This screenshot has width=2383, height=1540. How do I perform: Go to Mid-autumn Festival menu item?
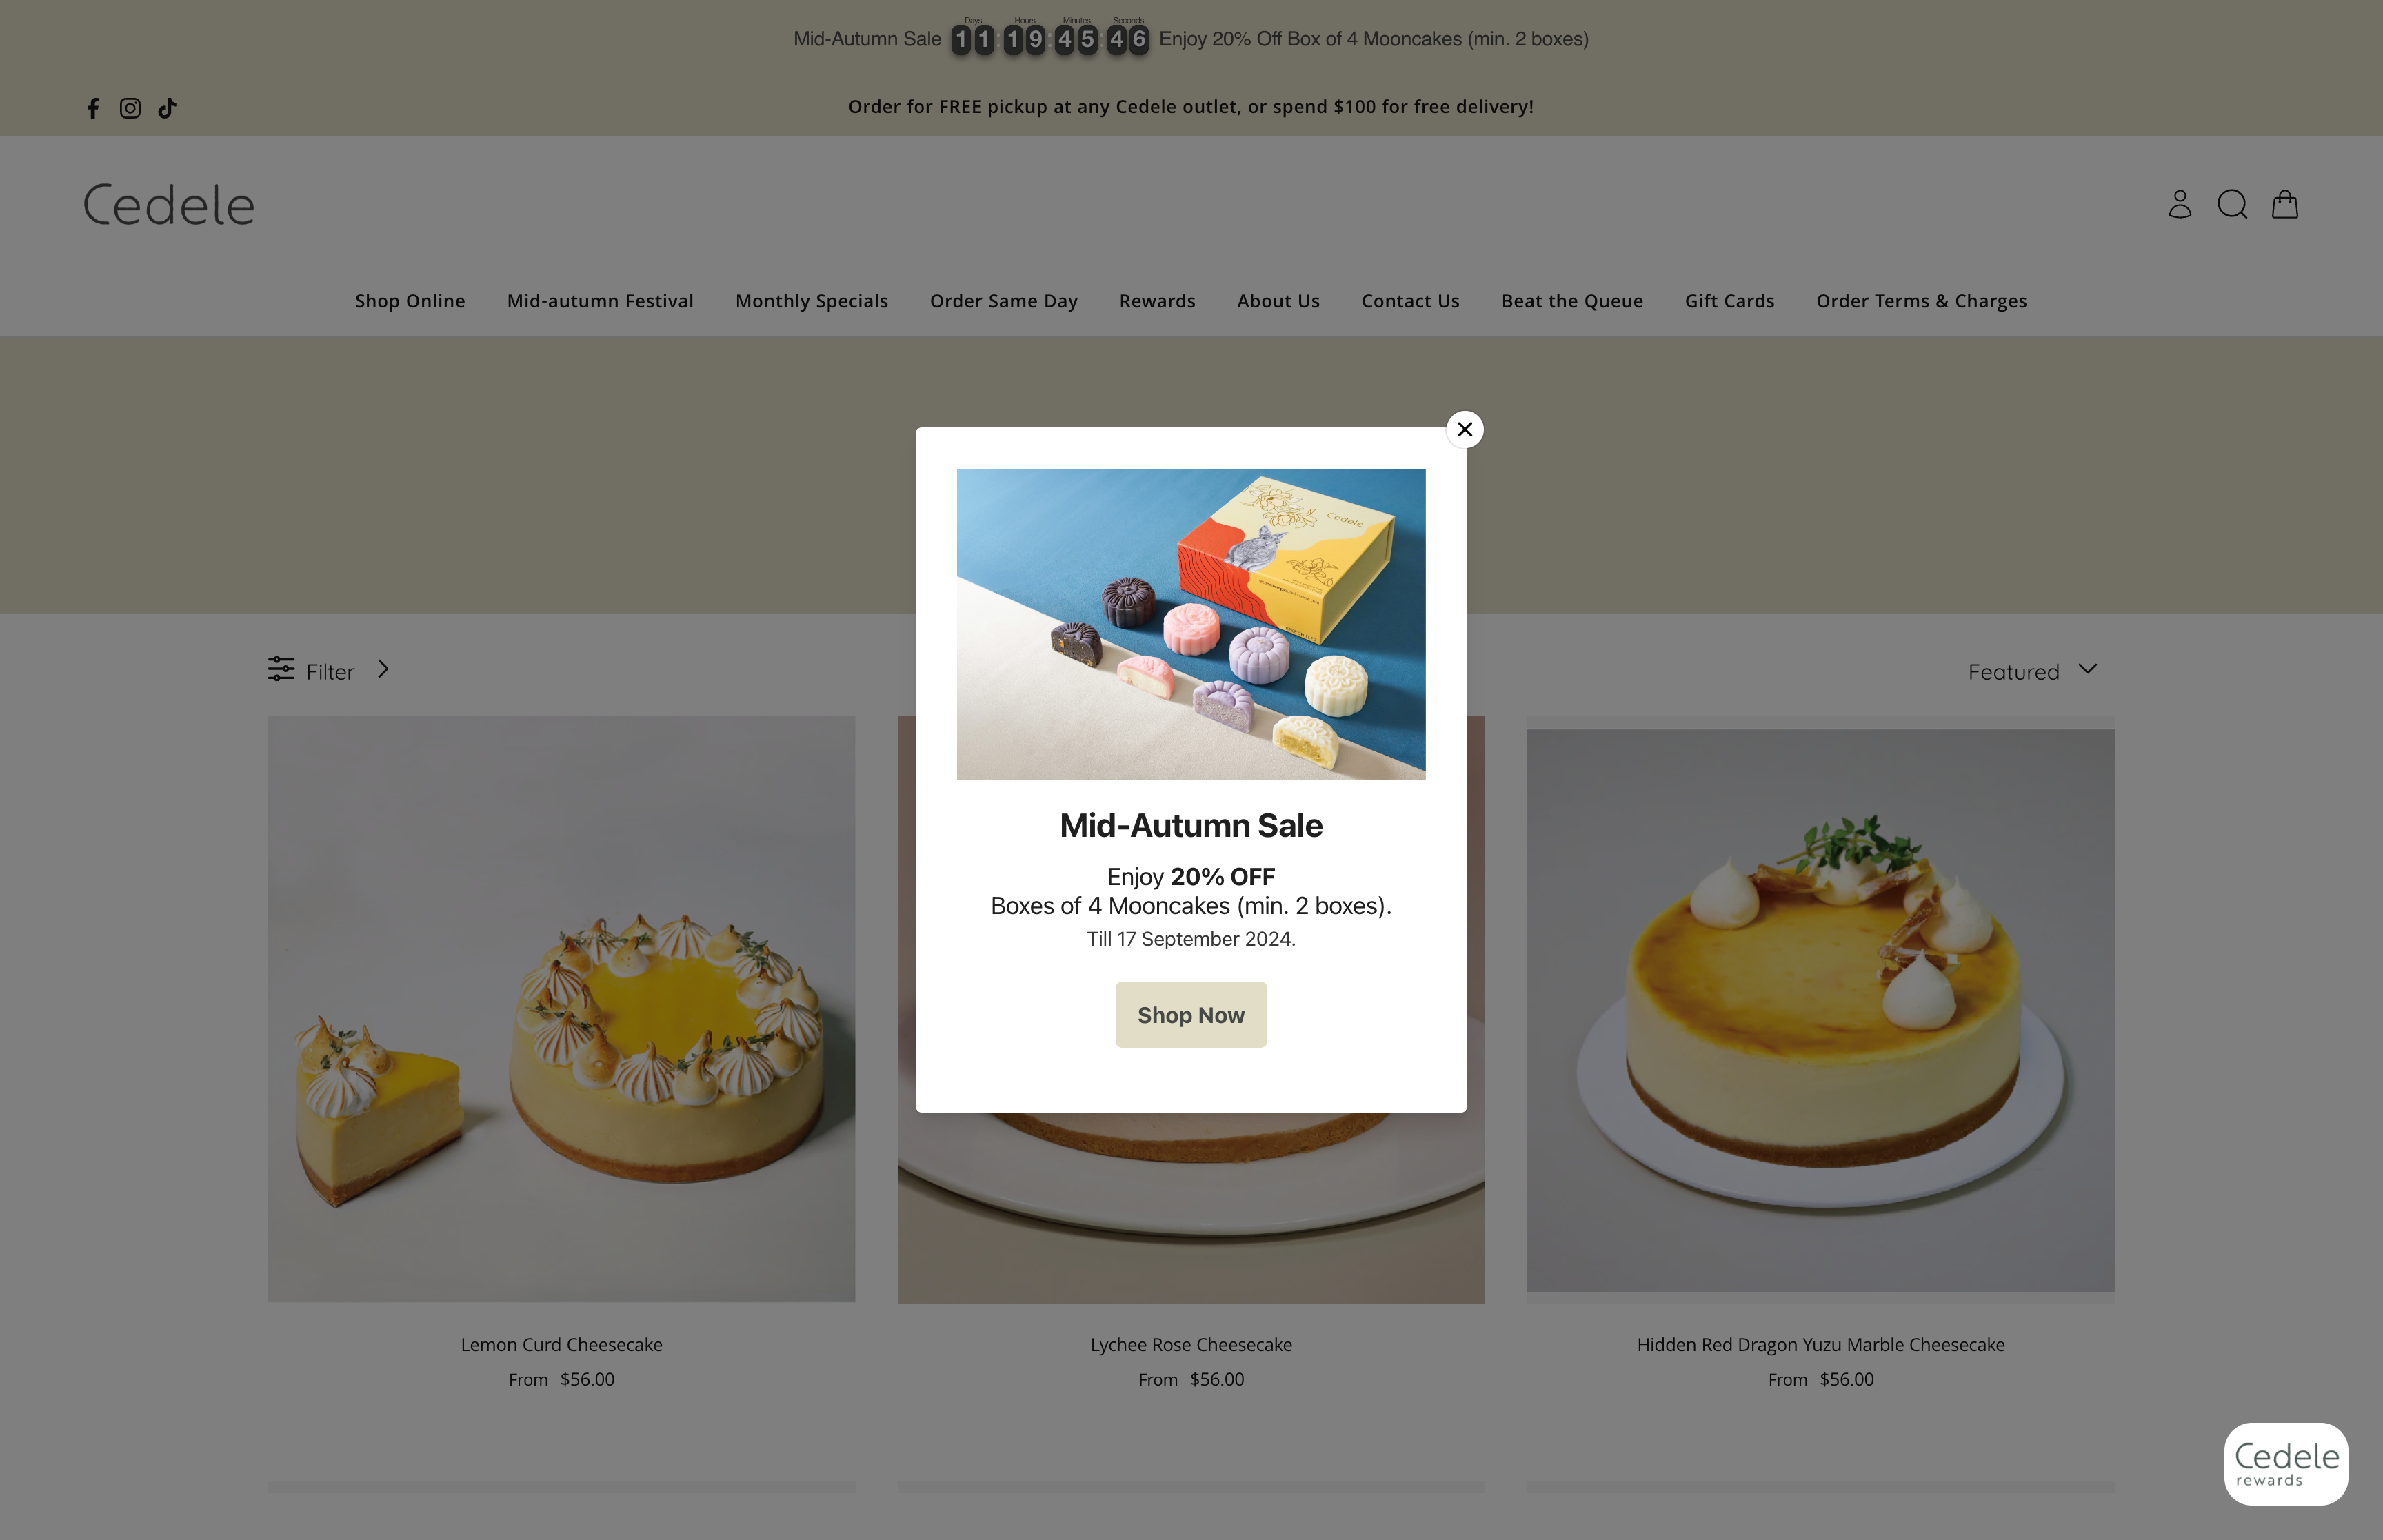[600, 301]
